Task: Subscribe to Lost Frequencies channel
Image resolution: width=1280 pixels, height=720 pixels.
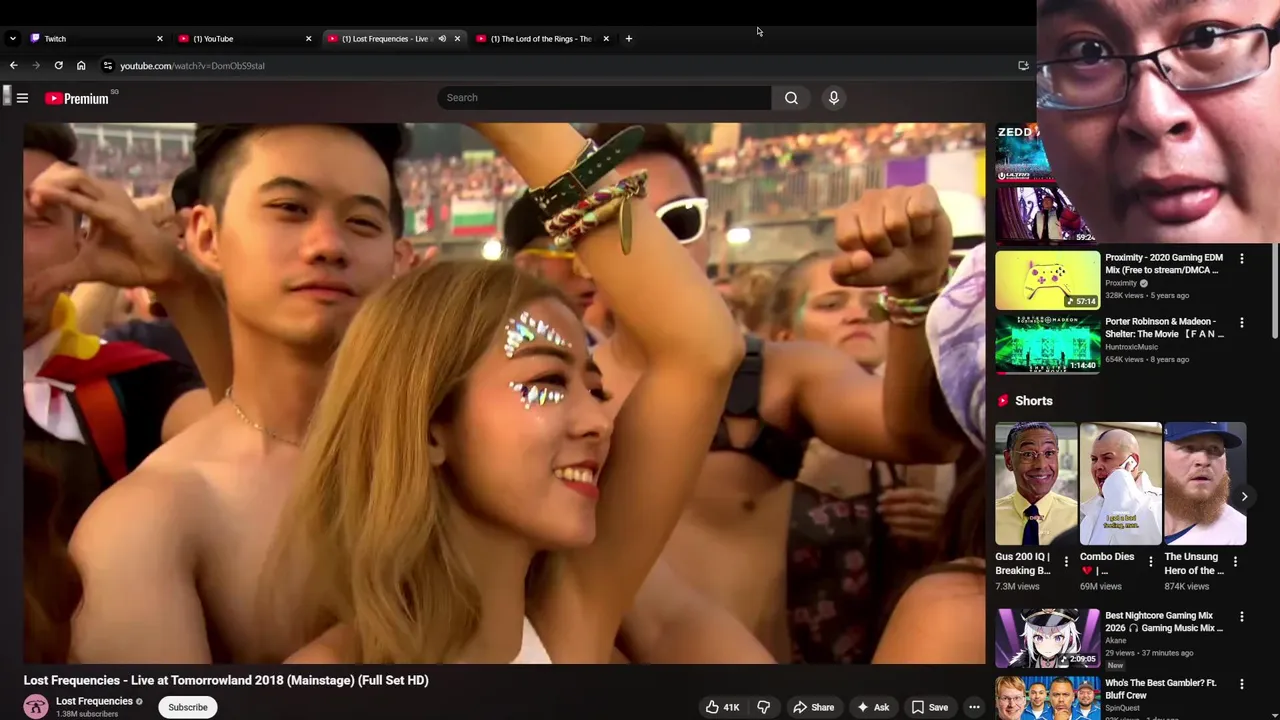Action: click(188, 707)
